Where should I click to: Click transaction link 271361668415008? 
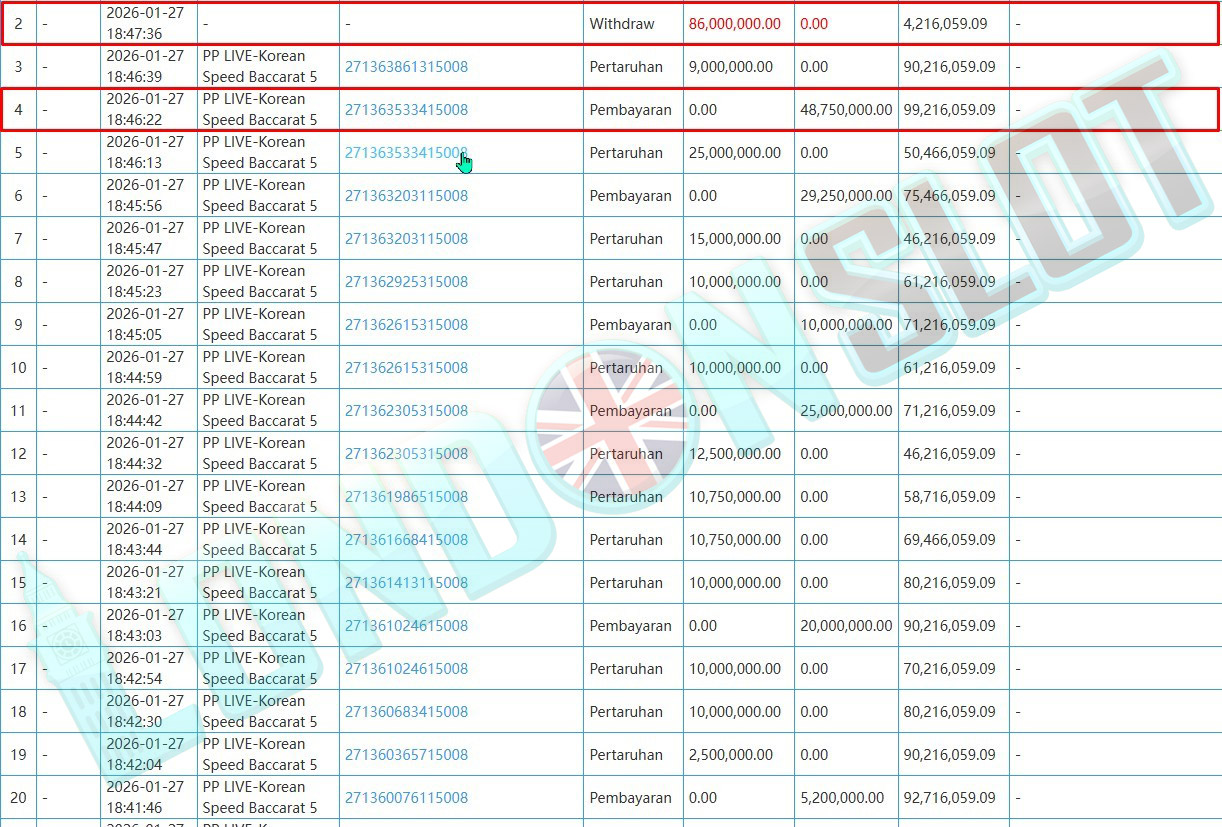(x=406, y=540)
